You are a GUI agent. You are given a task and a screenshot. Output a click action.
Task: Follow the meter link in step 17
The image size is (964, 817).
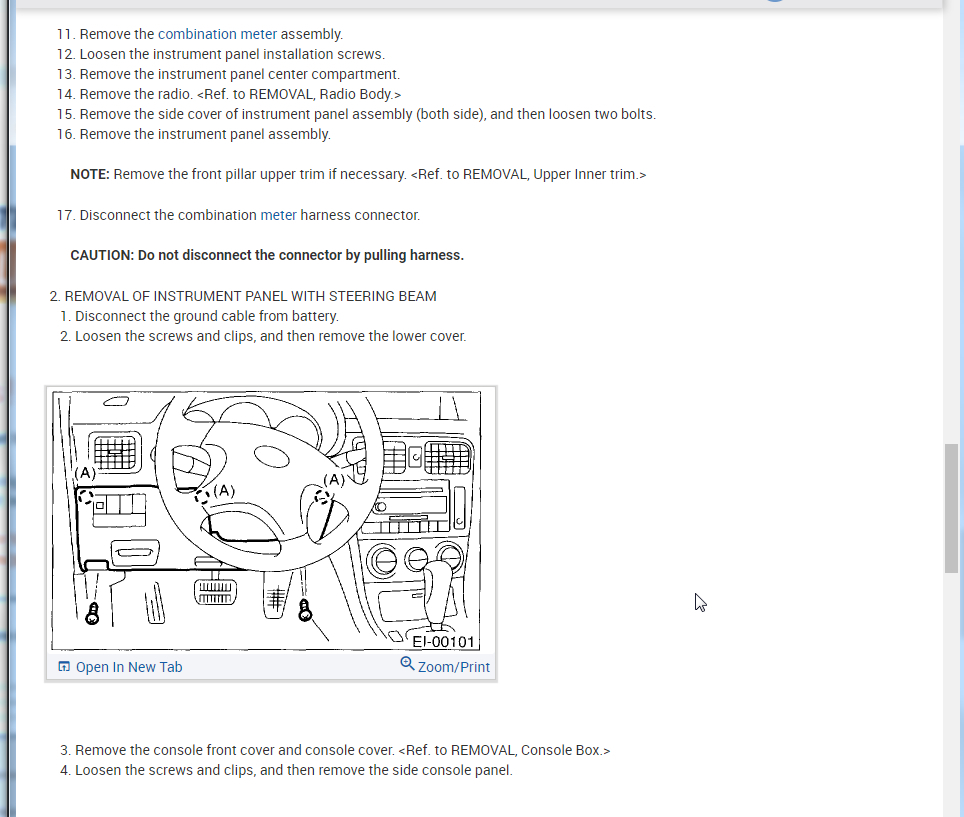click(x=279, y=215)
